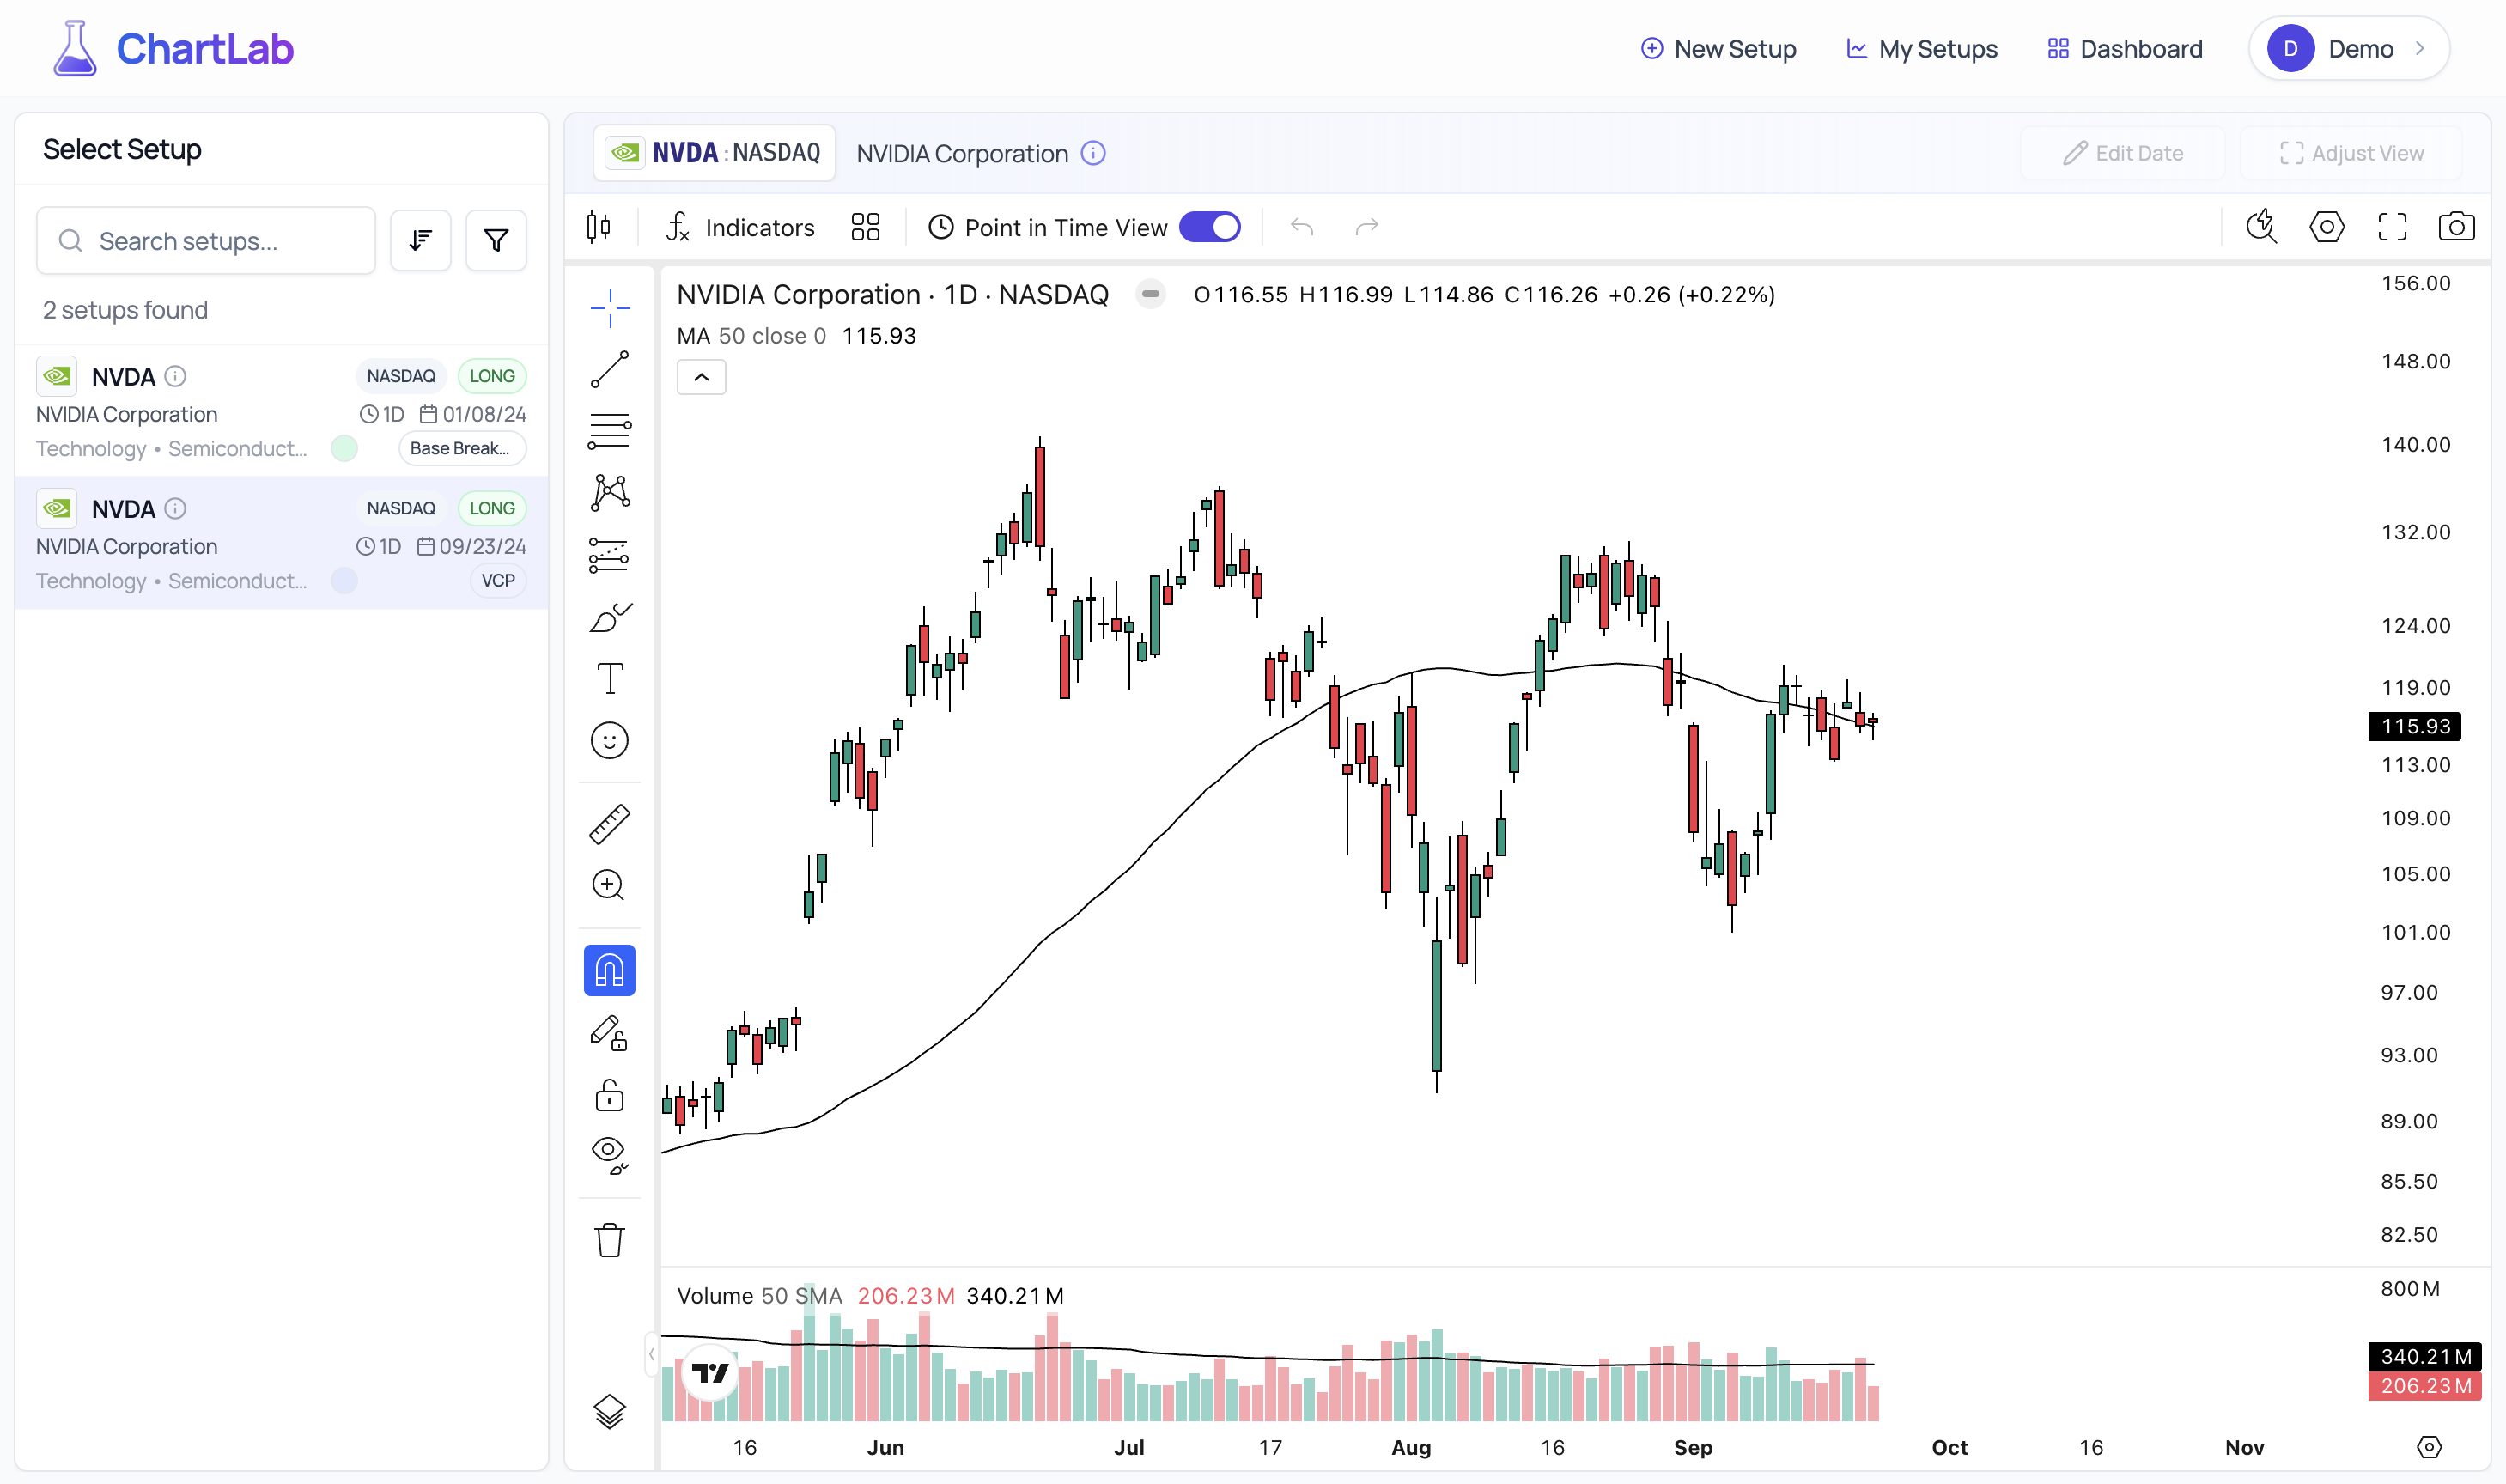
Task: Open the horizontal lines tool group
Action: tap(609, 431)
